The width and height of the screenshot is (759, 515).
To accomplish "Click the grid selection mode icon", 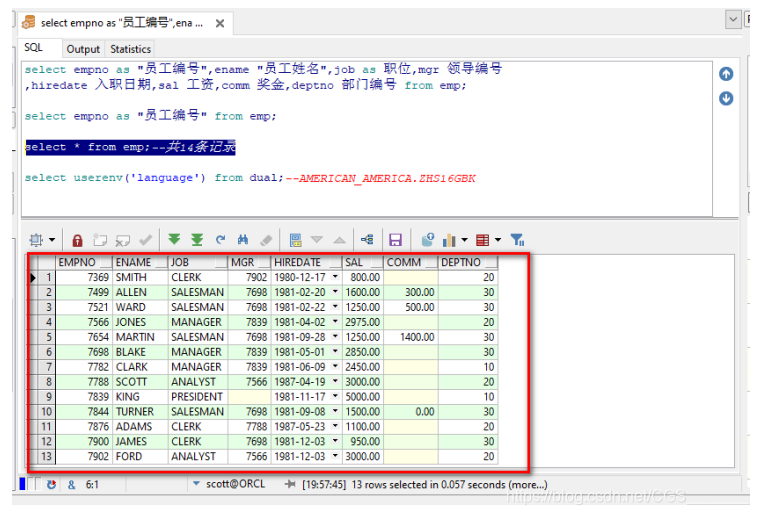I will point(36,240).
